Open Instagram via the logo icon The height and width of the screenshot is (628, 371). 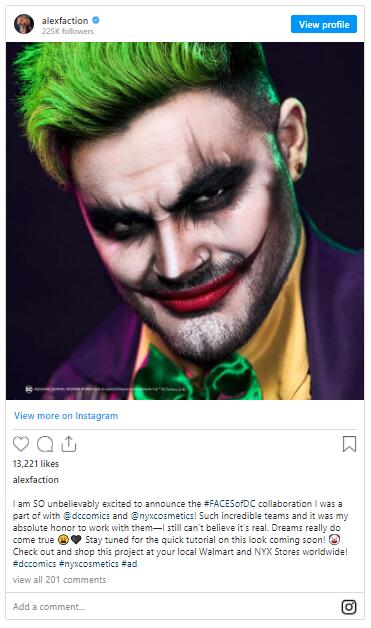point(349,607)
